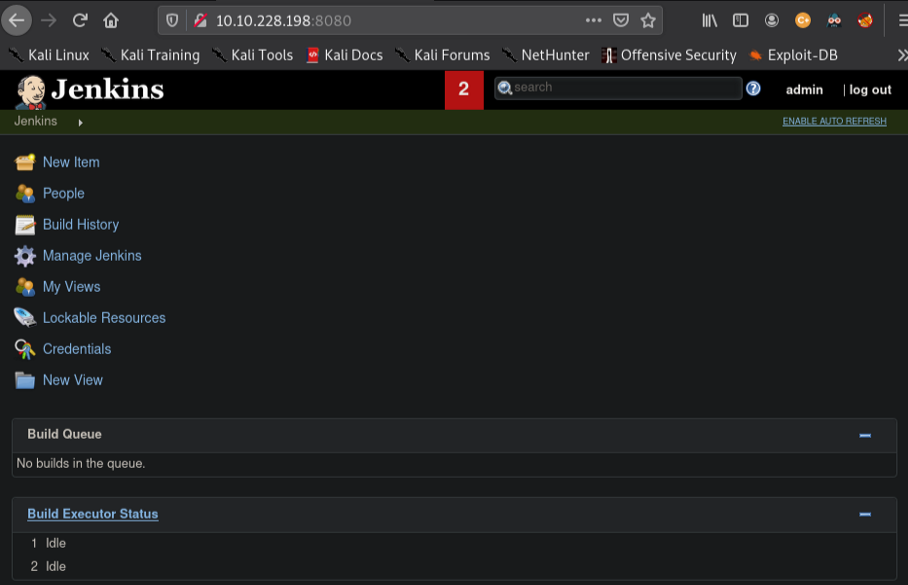Open browser home page icon
This screenshot has width=908, height=585.
111,21
